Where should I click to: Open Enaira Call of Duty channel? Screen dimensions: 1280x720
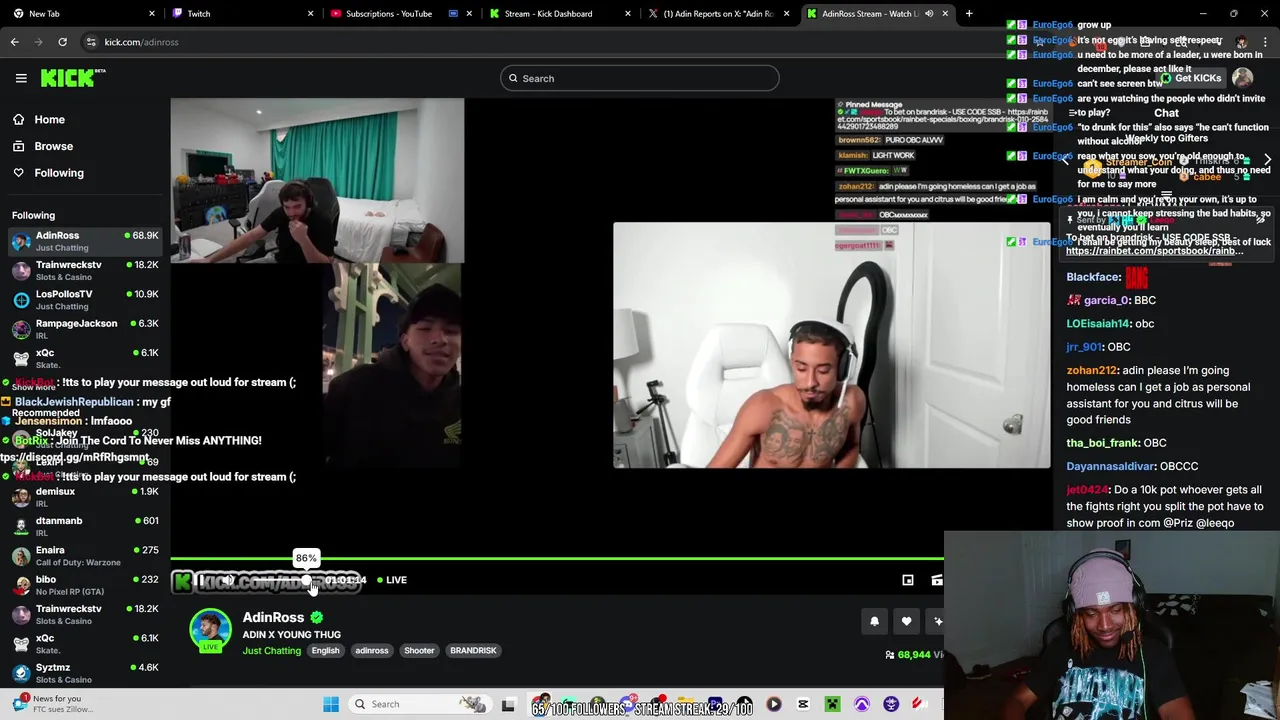[85, 556]
